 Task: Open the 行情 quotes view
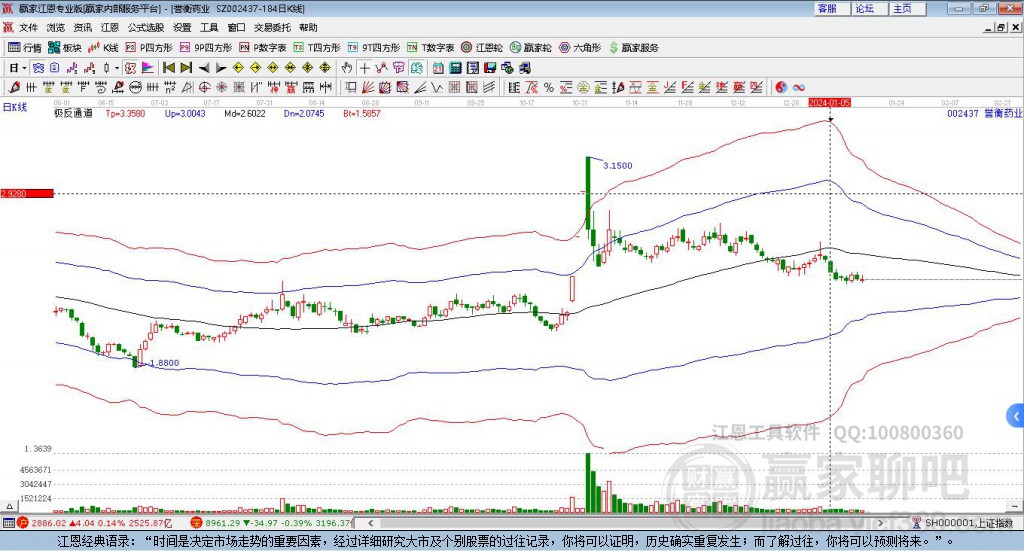24,48
